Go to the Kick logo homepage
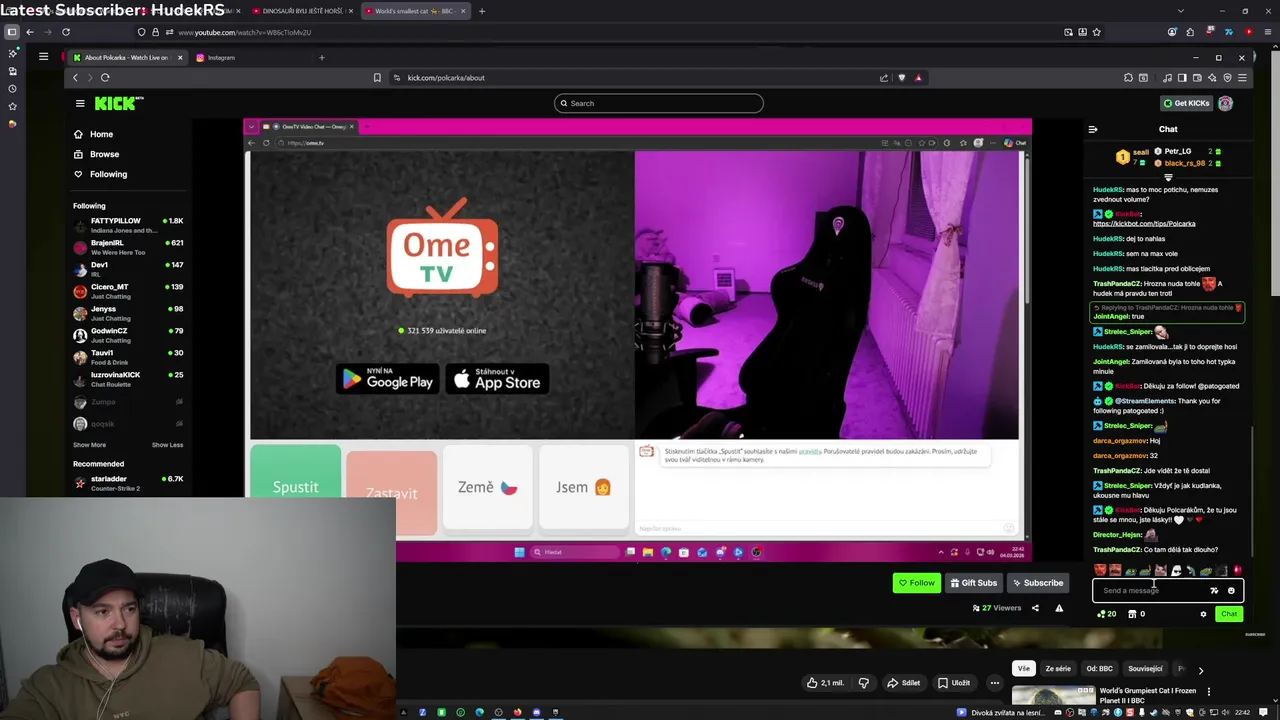The height and width of the screenshot is (720, 1280). coord(119,103)
